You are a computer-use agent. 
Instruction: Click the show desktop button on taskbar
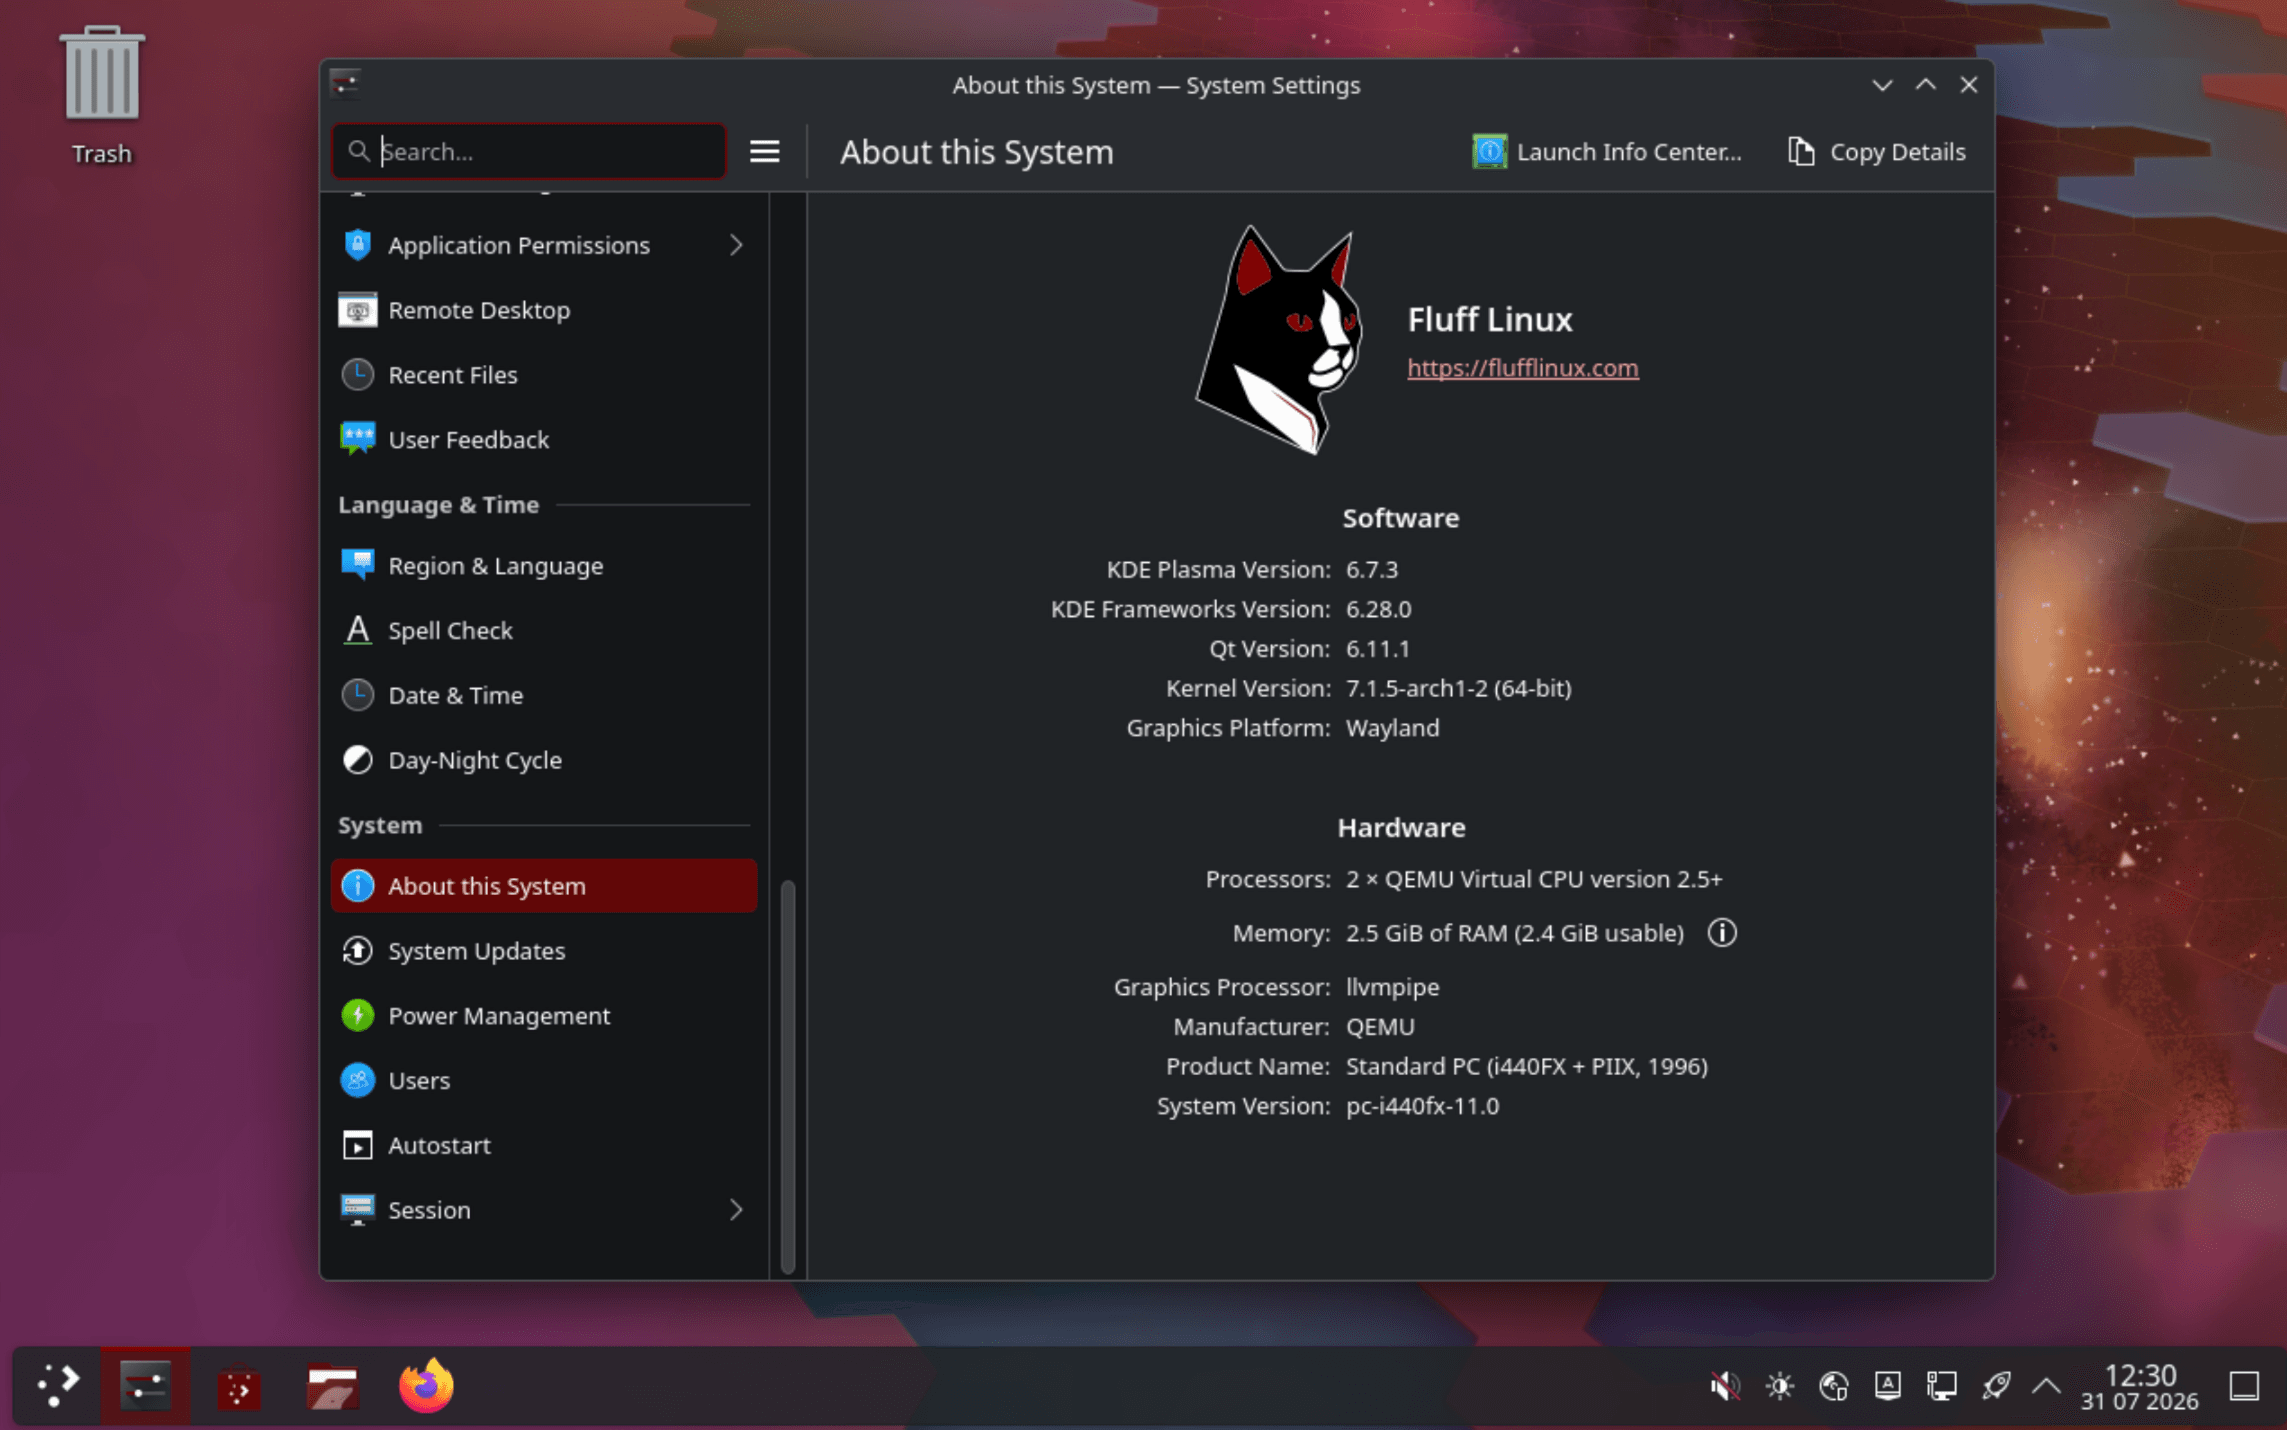click(2244, 1386)
